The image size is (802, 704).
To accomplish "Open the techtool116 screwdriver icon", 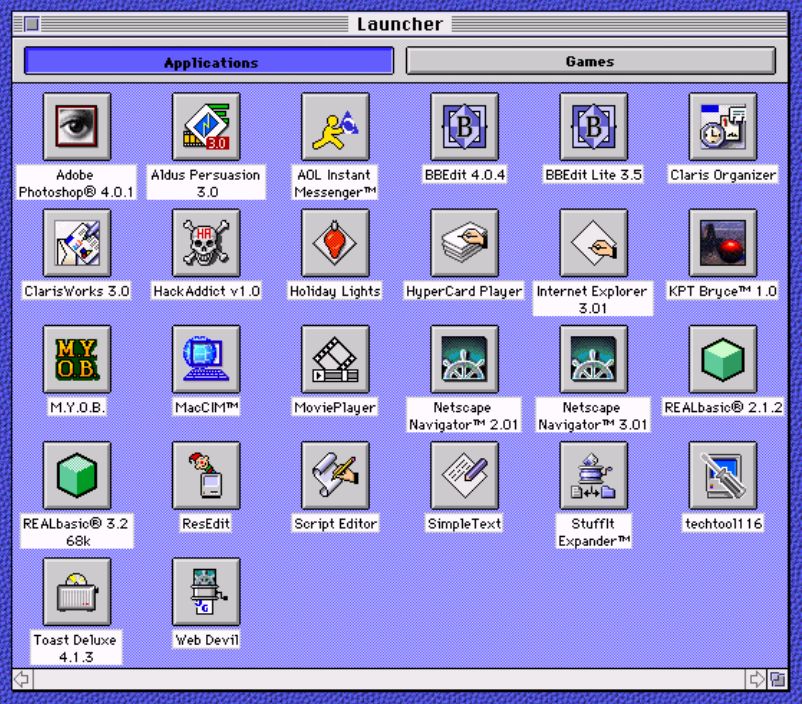I will coord(723,475).
